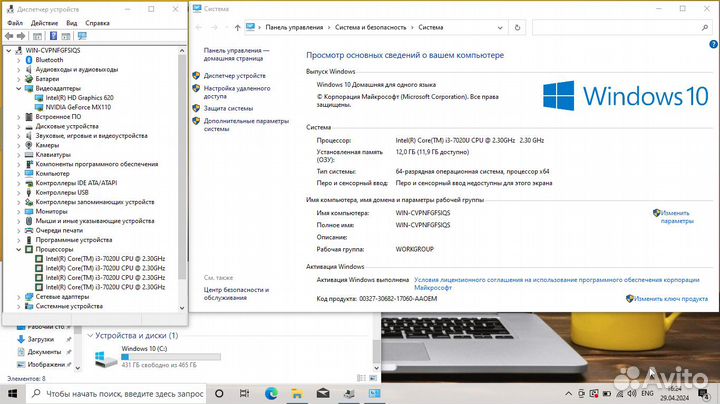This screenshot has height=404, width=720.
Task: Open Центр безопасности и обслуживания link
Action: point(236,294)
